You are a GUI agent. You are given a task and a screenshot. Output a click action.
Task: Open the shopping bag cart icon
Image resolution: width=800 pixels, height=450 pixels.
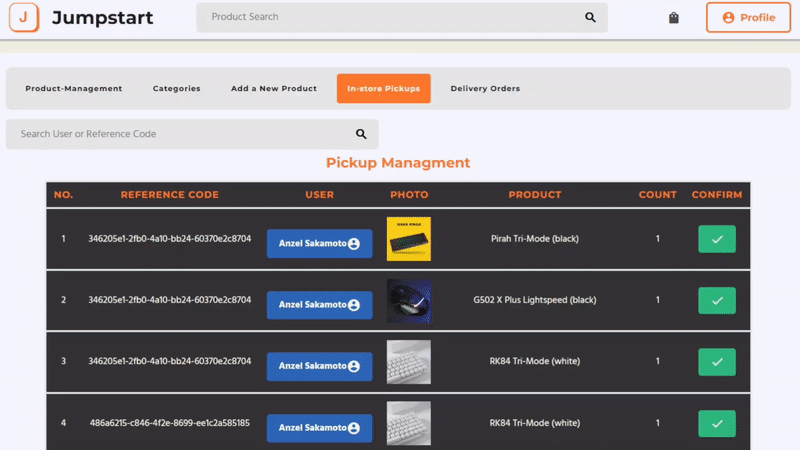click(673, 18)
